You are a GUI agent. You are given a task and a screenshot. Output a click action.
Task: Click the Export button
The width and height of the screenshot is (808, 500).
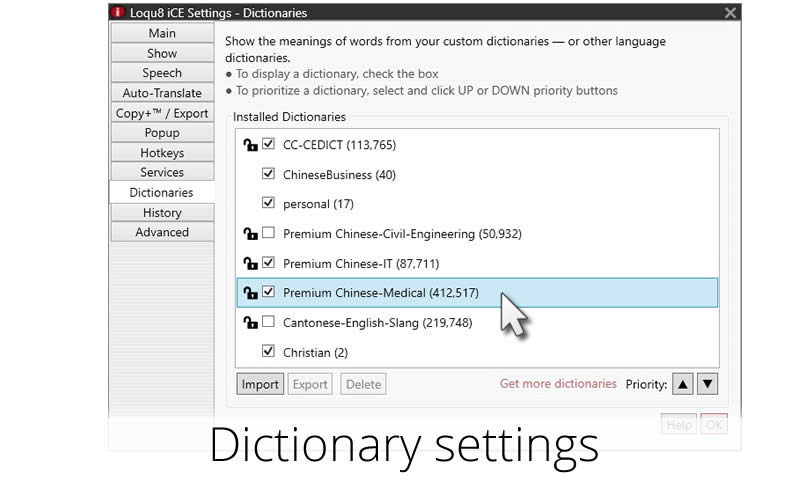[310, 384]
